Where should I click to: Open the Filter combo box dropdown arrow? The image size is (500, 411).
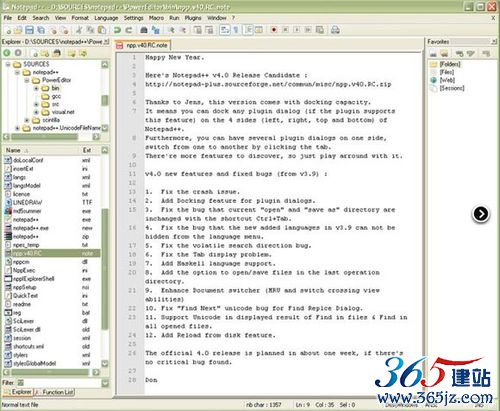point(105,383)
